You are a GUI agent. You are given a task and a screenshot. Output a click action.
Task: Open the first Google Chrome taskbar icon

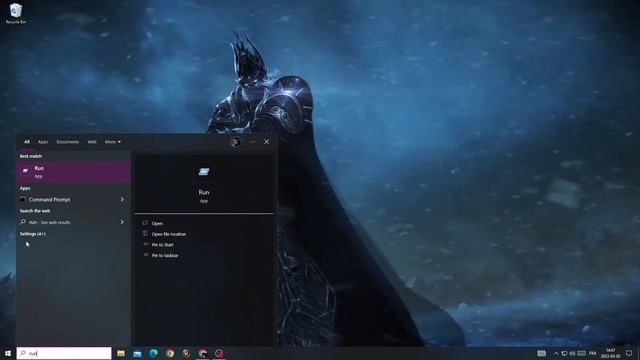(x=170, y=353)
